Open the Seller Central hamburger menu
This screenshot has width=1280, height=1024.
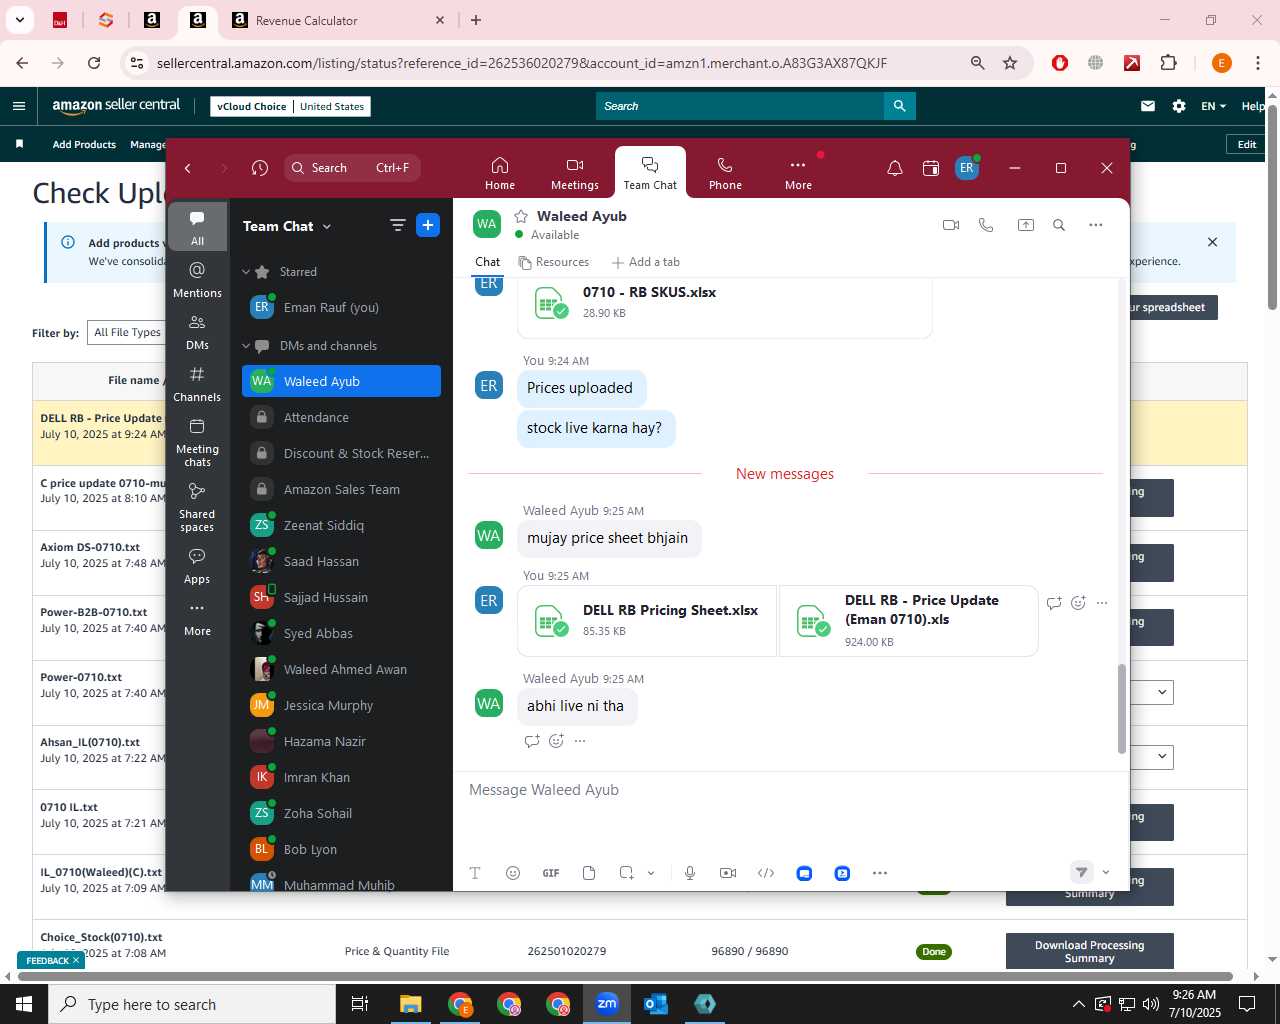click(19, 106)
